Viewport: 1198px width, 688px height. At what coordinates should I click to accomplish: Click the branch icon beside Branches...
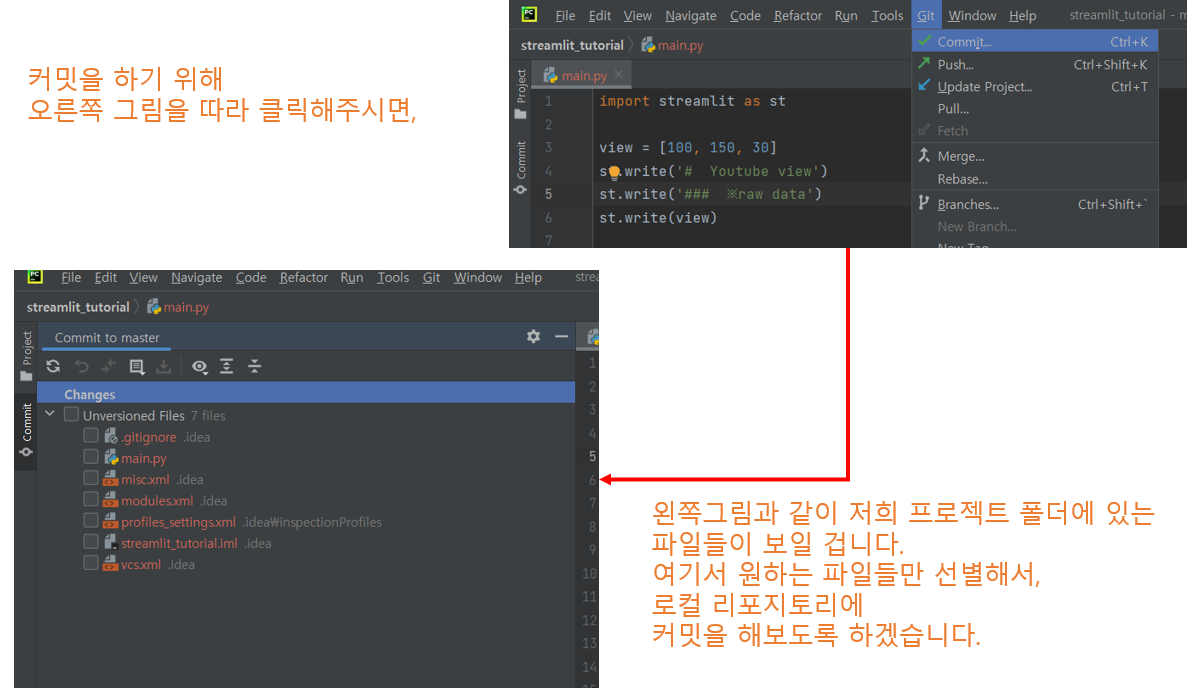click(924, 203)
